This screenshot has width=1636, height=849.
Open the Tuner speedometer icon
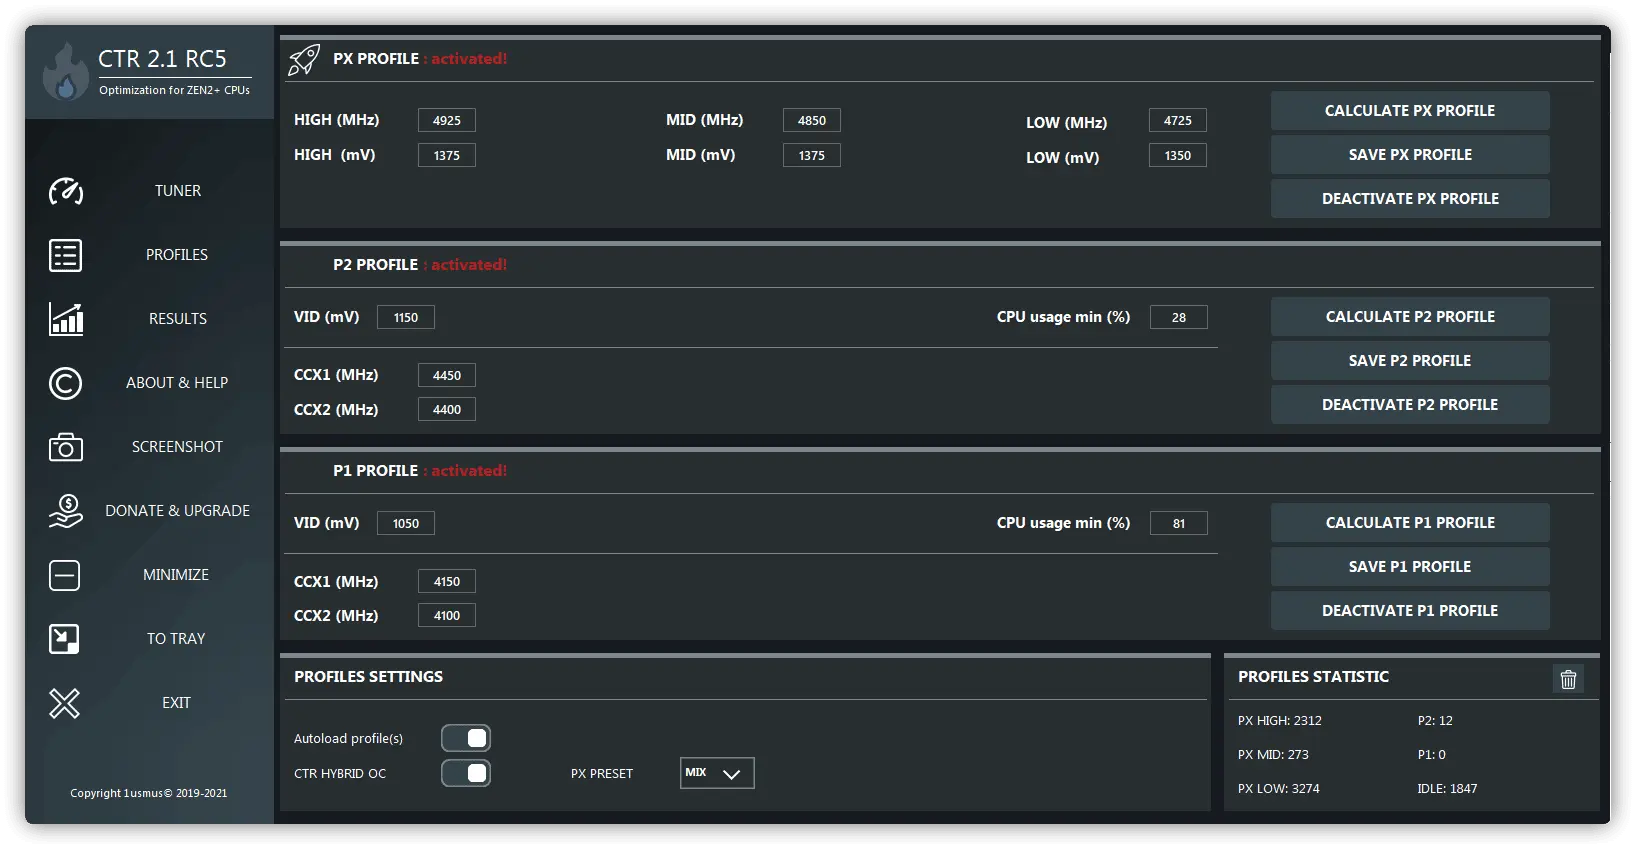click(66, 191)
